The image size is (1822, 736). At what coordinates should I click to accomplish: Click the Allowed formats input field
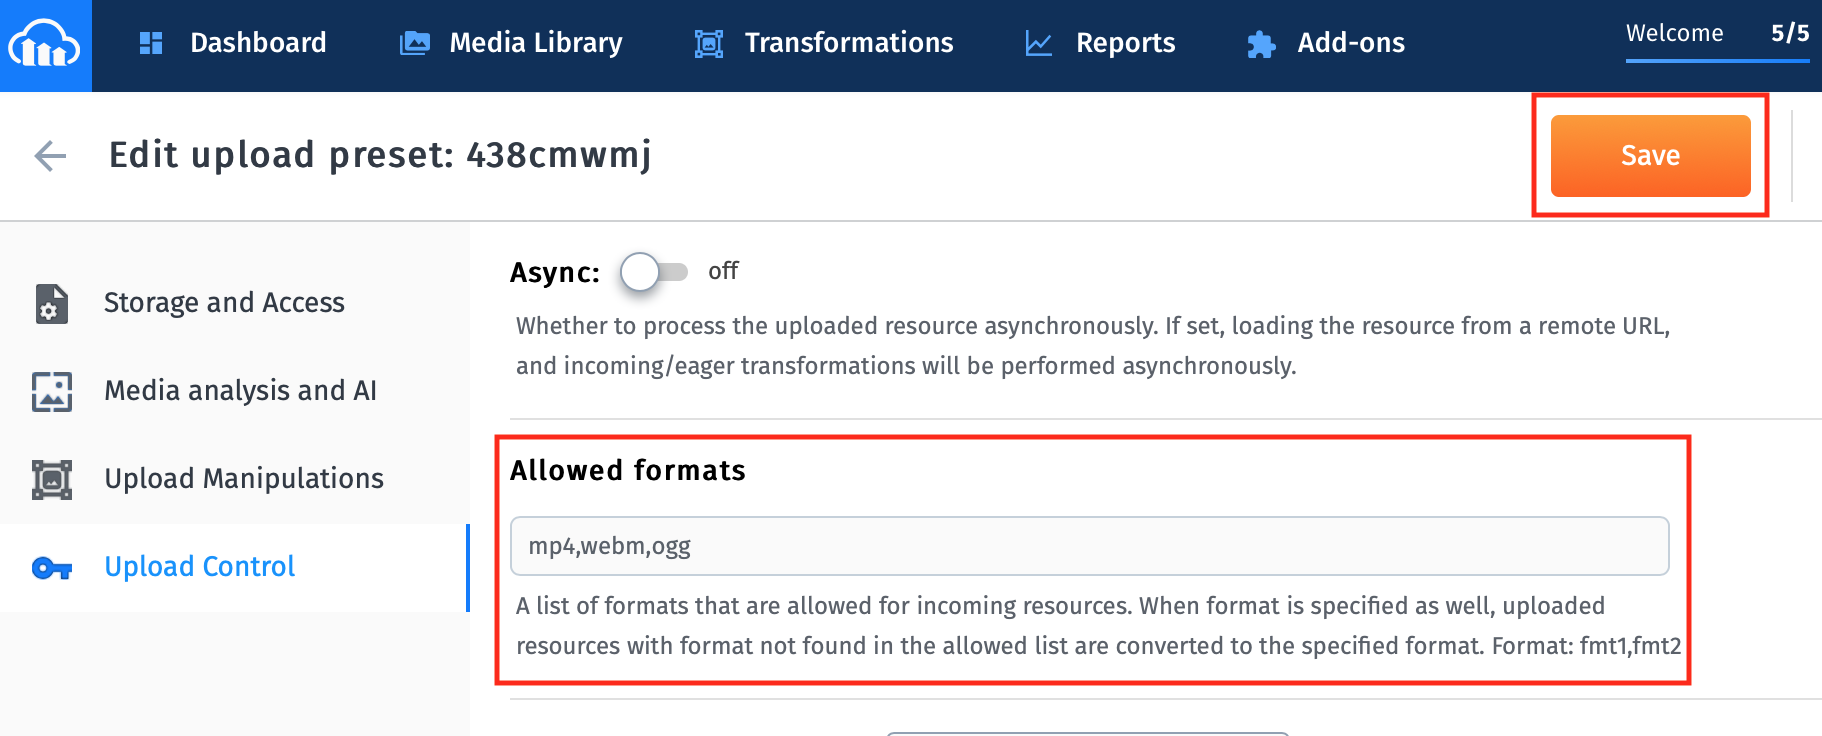click(1089, 546)
